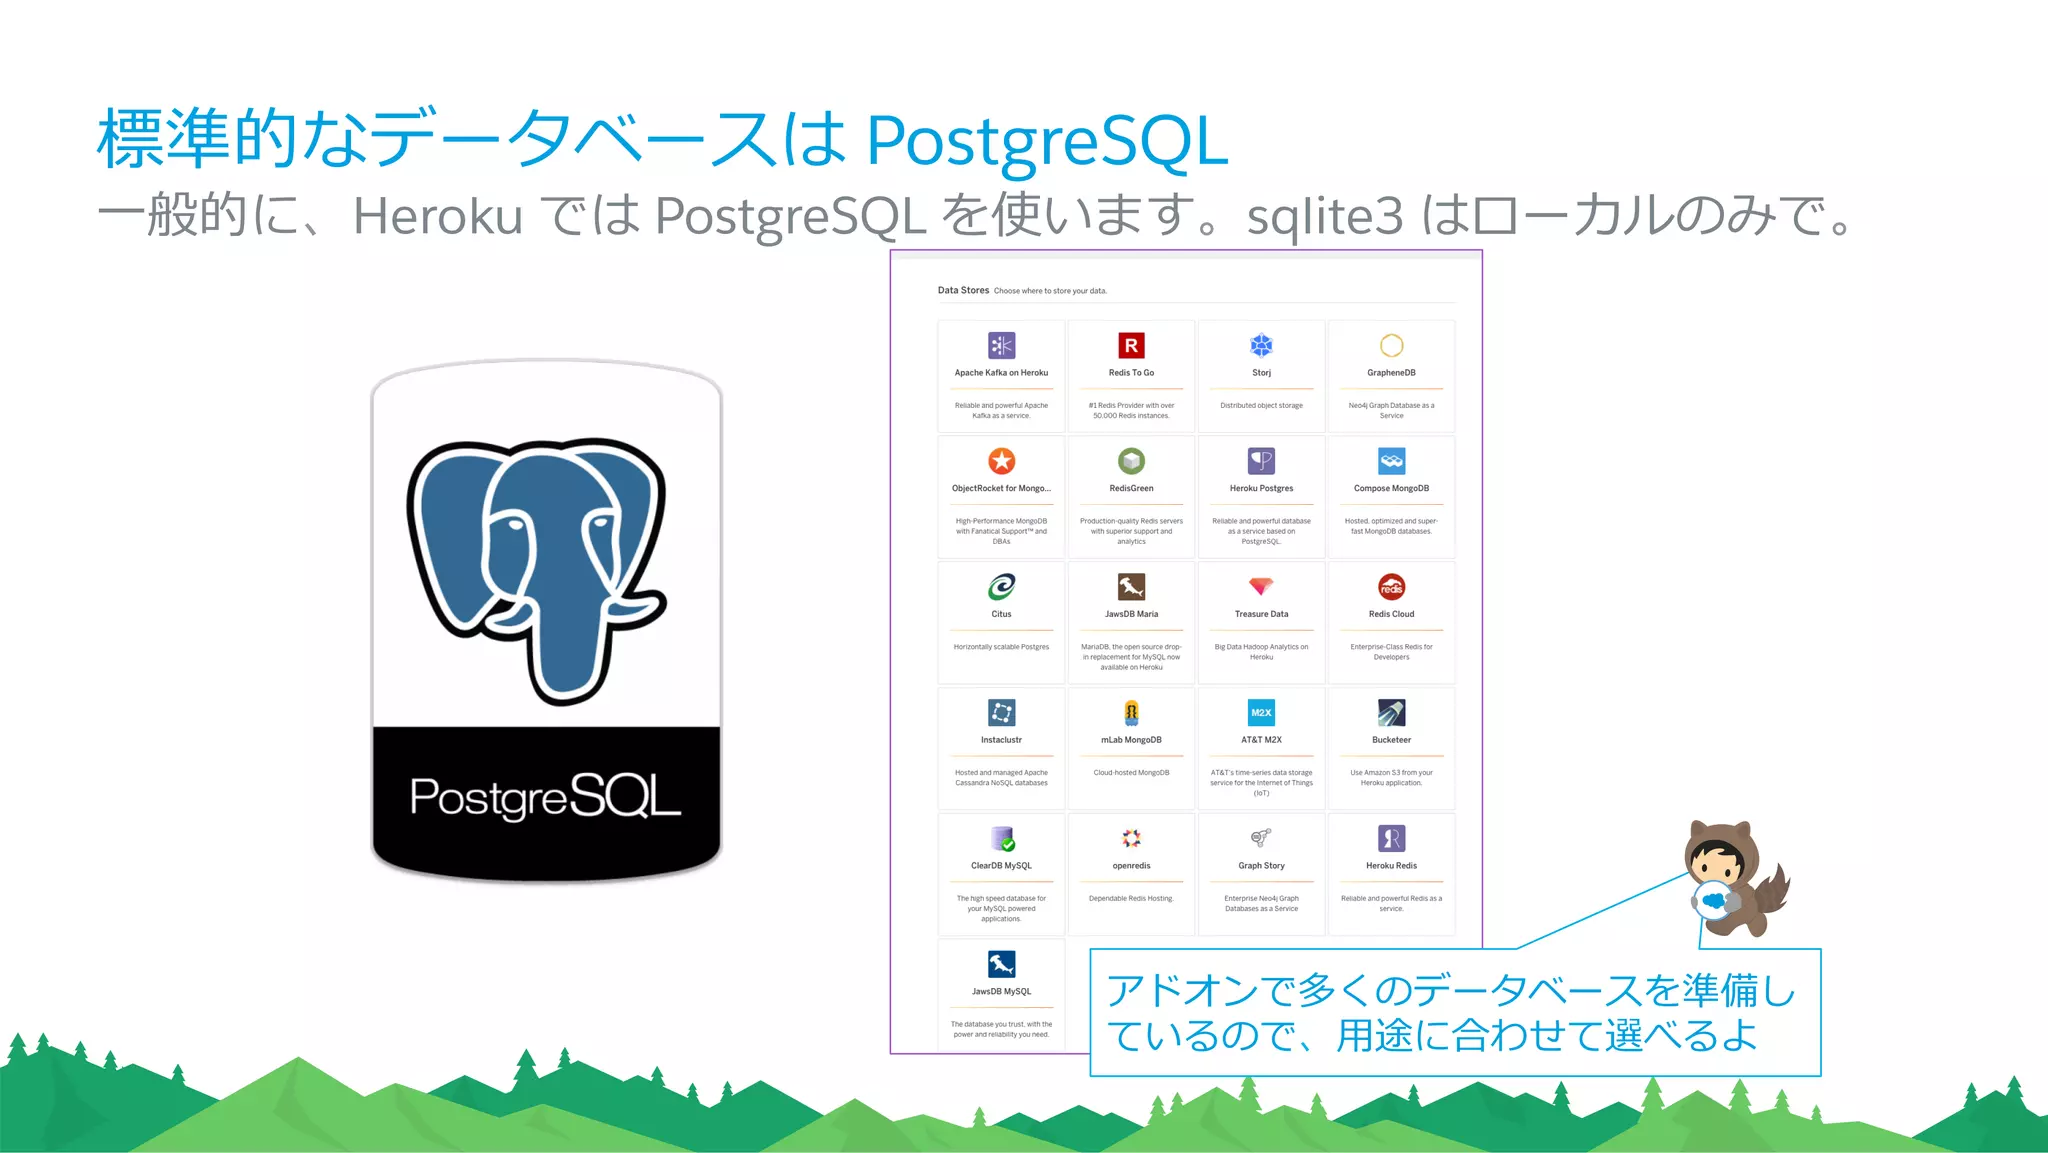Image resolution: width=2048 pixels, height=1153 pixels.
Task: Select 'Enterprise-Class Redis for Developers' text
Action: (1391, 652)
